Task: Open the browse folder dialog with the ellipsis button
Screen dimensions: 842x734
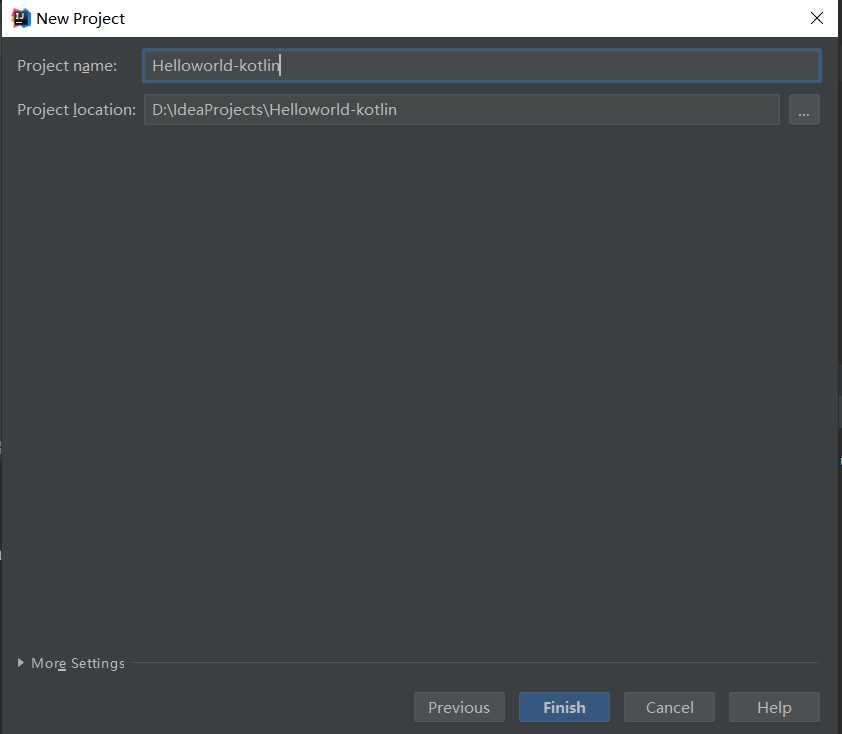Action: coord(804,110)
